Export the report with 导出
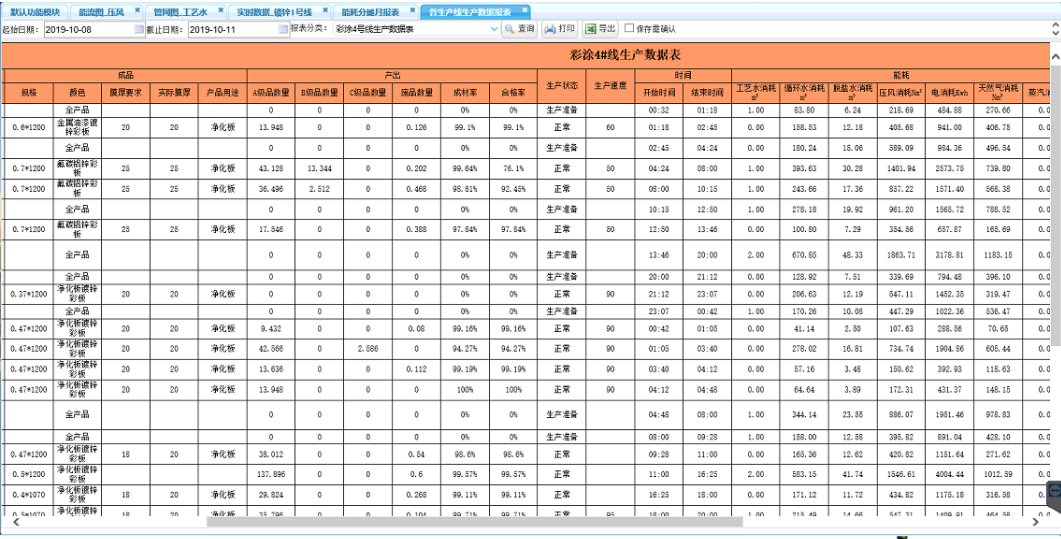Image resolution: width=1061 pixels, height=539 pixels. click(x=602, y=28)
